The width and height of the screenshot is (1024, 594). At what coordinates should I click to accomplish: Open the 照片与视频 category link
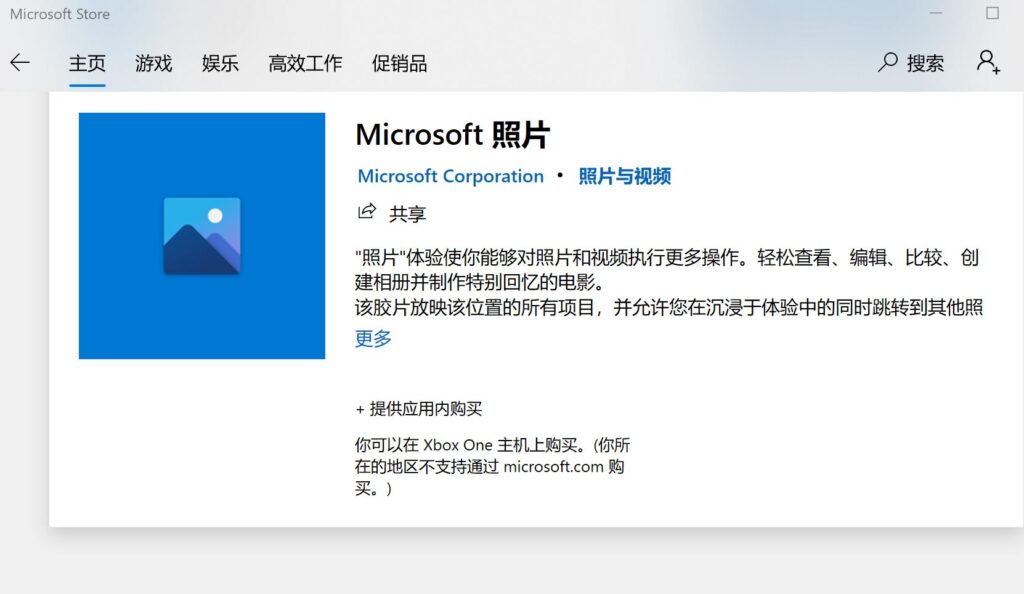624,176
